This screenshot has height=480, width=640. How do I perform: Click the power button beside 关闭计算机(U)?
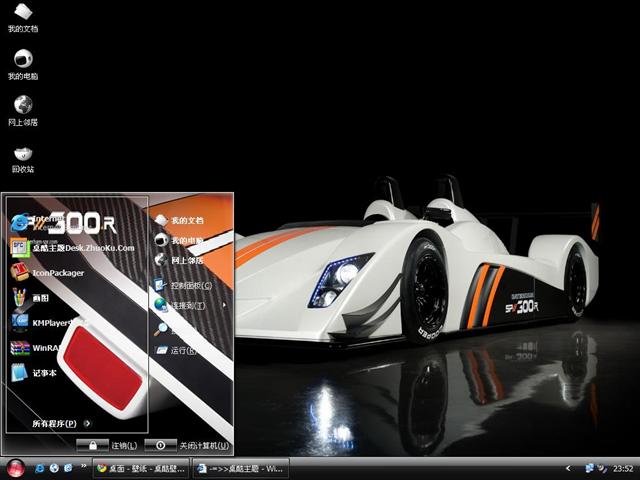(160, 445)
